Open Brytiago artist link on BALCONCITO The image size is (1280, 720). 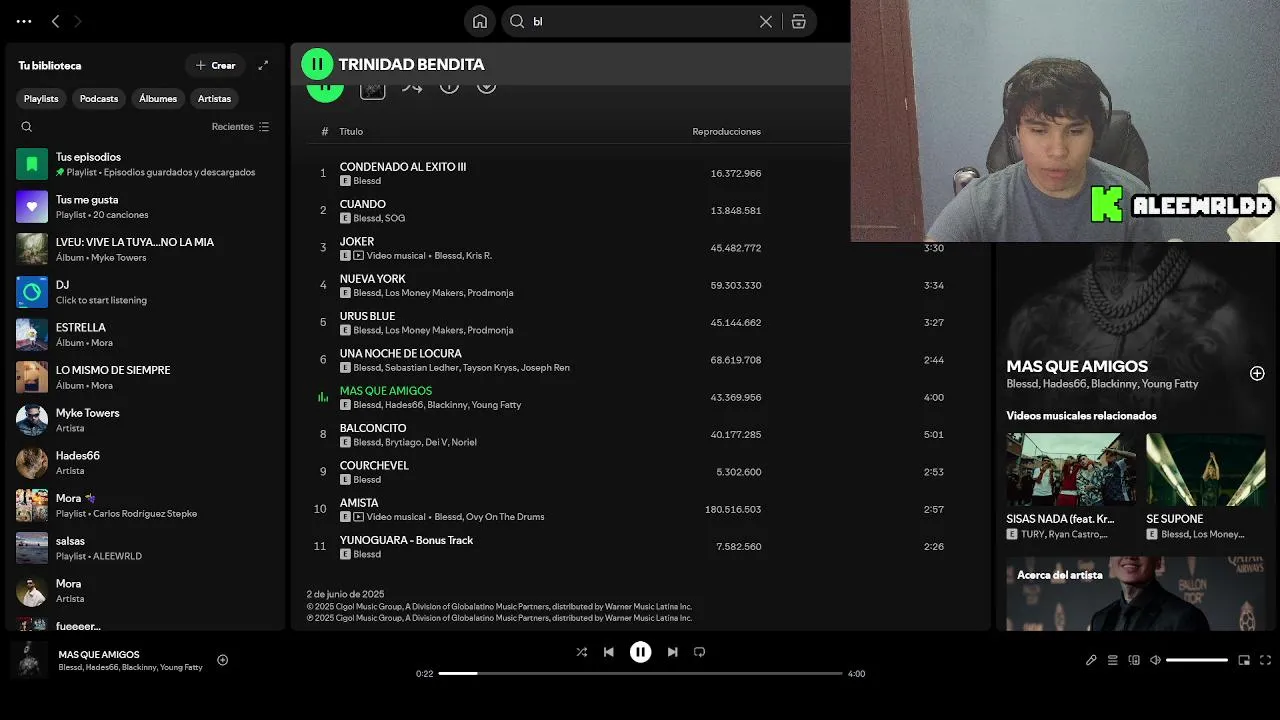404,442
